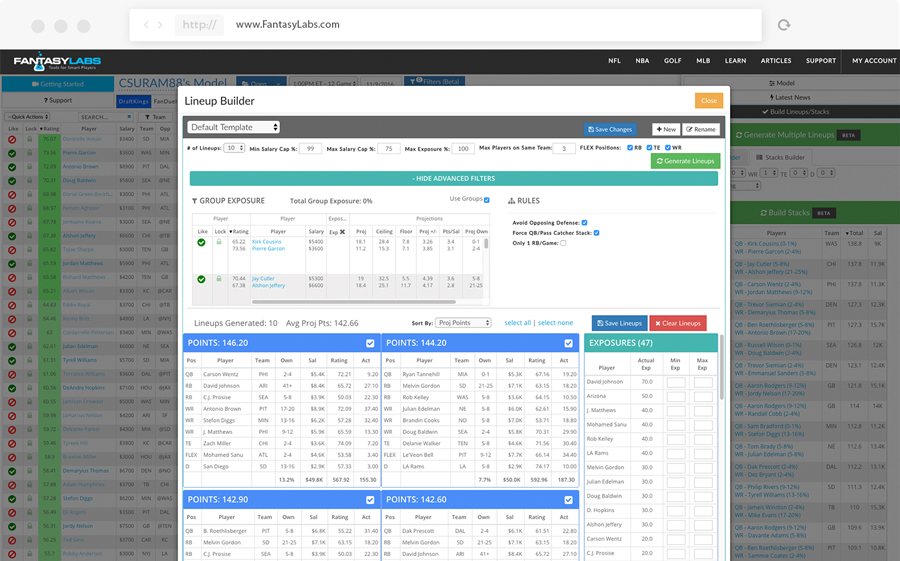Click the green like icon beside Stefon Diggs in player list
The width and height of the screenshot is (900, 561).
coord(12,499)
